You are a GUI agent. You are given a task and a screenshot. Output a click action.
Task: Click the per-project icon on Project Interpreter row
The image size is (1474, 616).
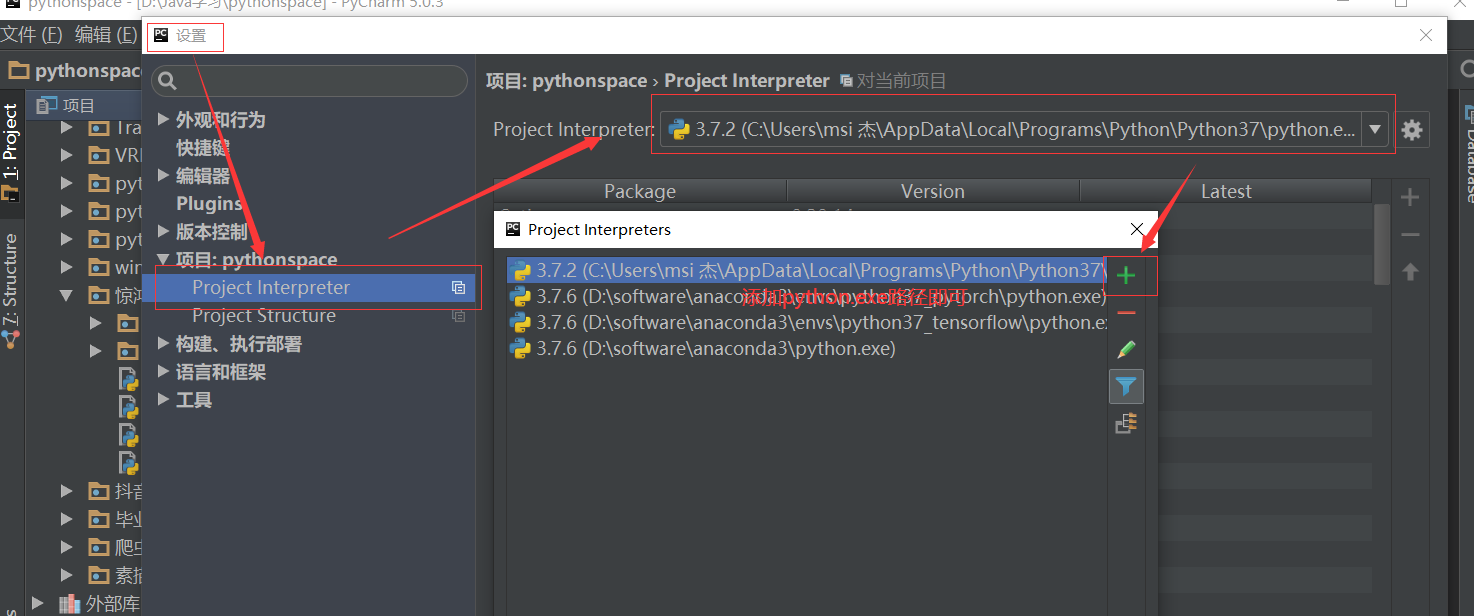click(x=458, y=288)
